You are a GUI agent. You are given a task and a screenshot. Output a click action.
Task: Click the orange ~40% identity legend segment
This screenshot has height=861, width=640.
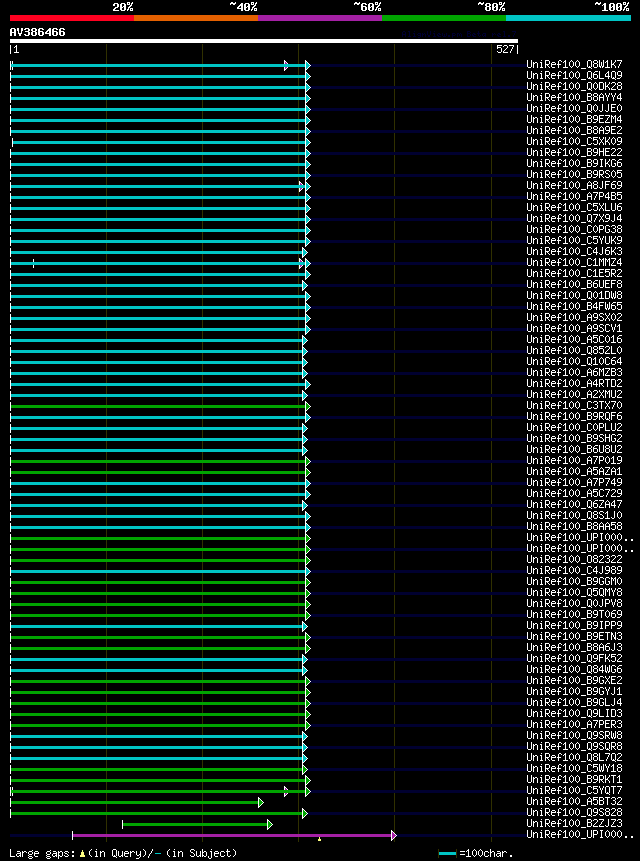pos(196,18)
